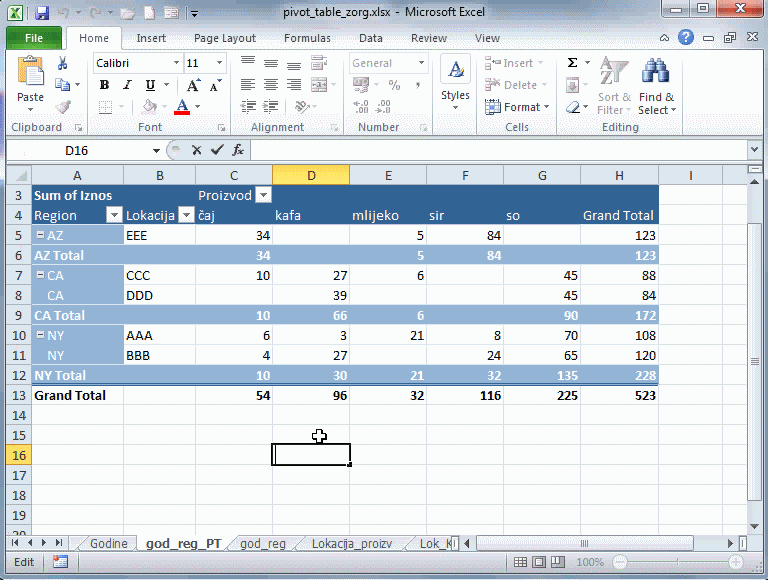Switch to the Godine sheet tab
Image resolution: width=768 pixels, height=580 pixels.
coord(108,543)
